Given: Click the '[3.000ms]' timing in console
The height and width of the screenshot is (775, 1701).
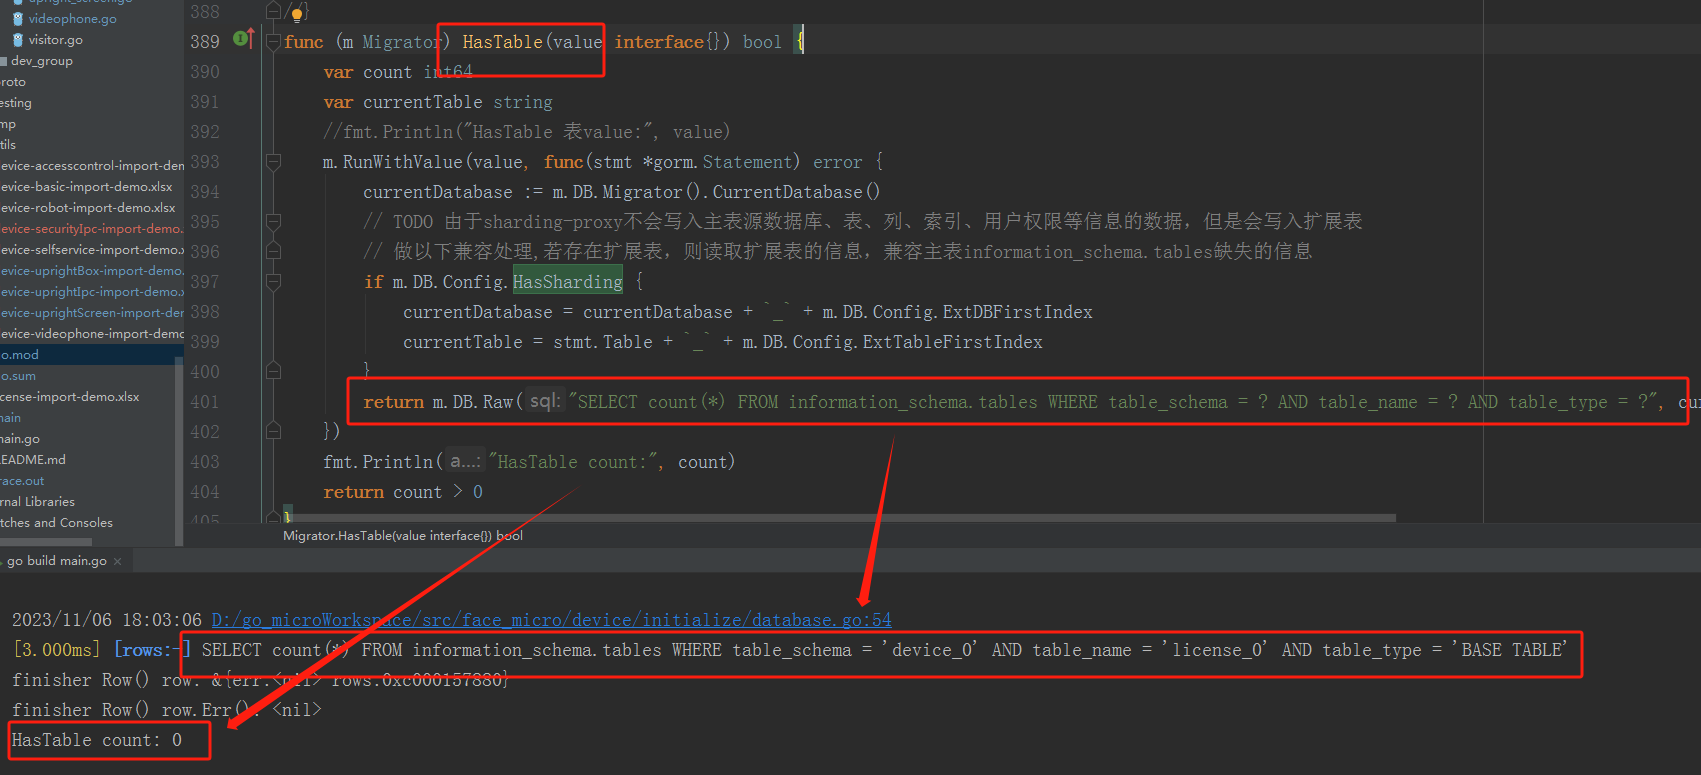Looking at the screenshot, I should [57, 650].
